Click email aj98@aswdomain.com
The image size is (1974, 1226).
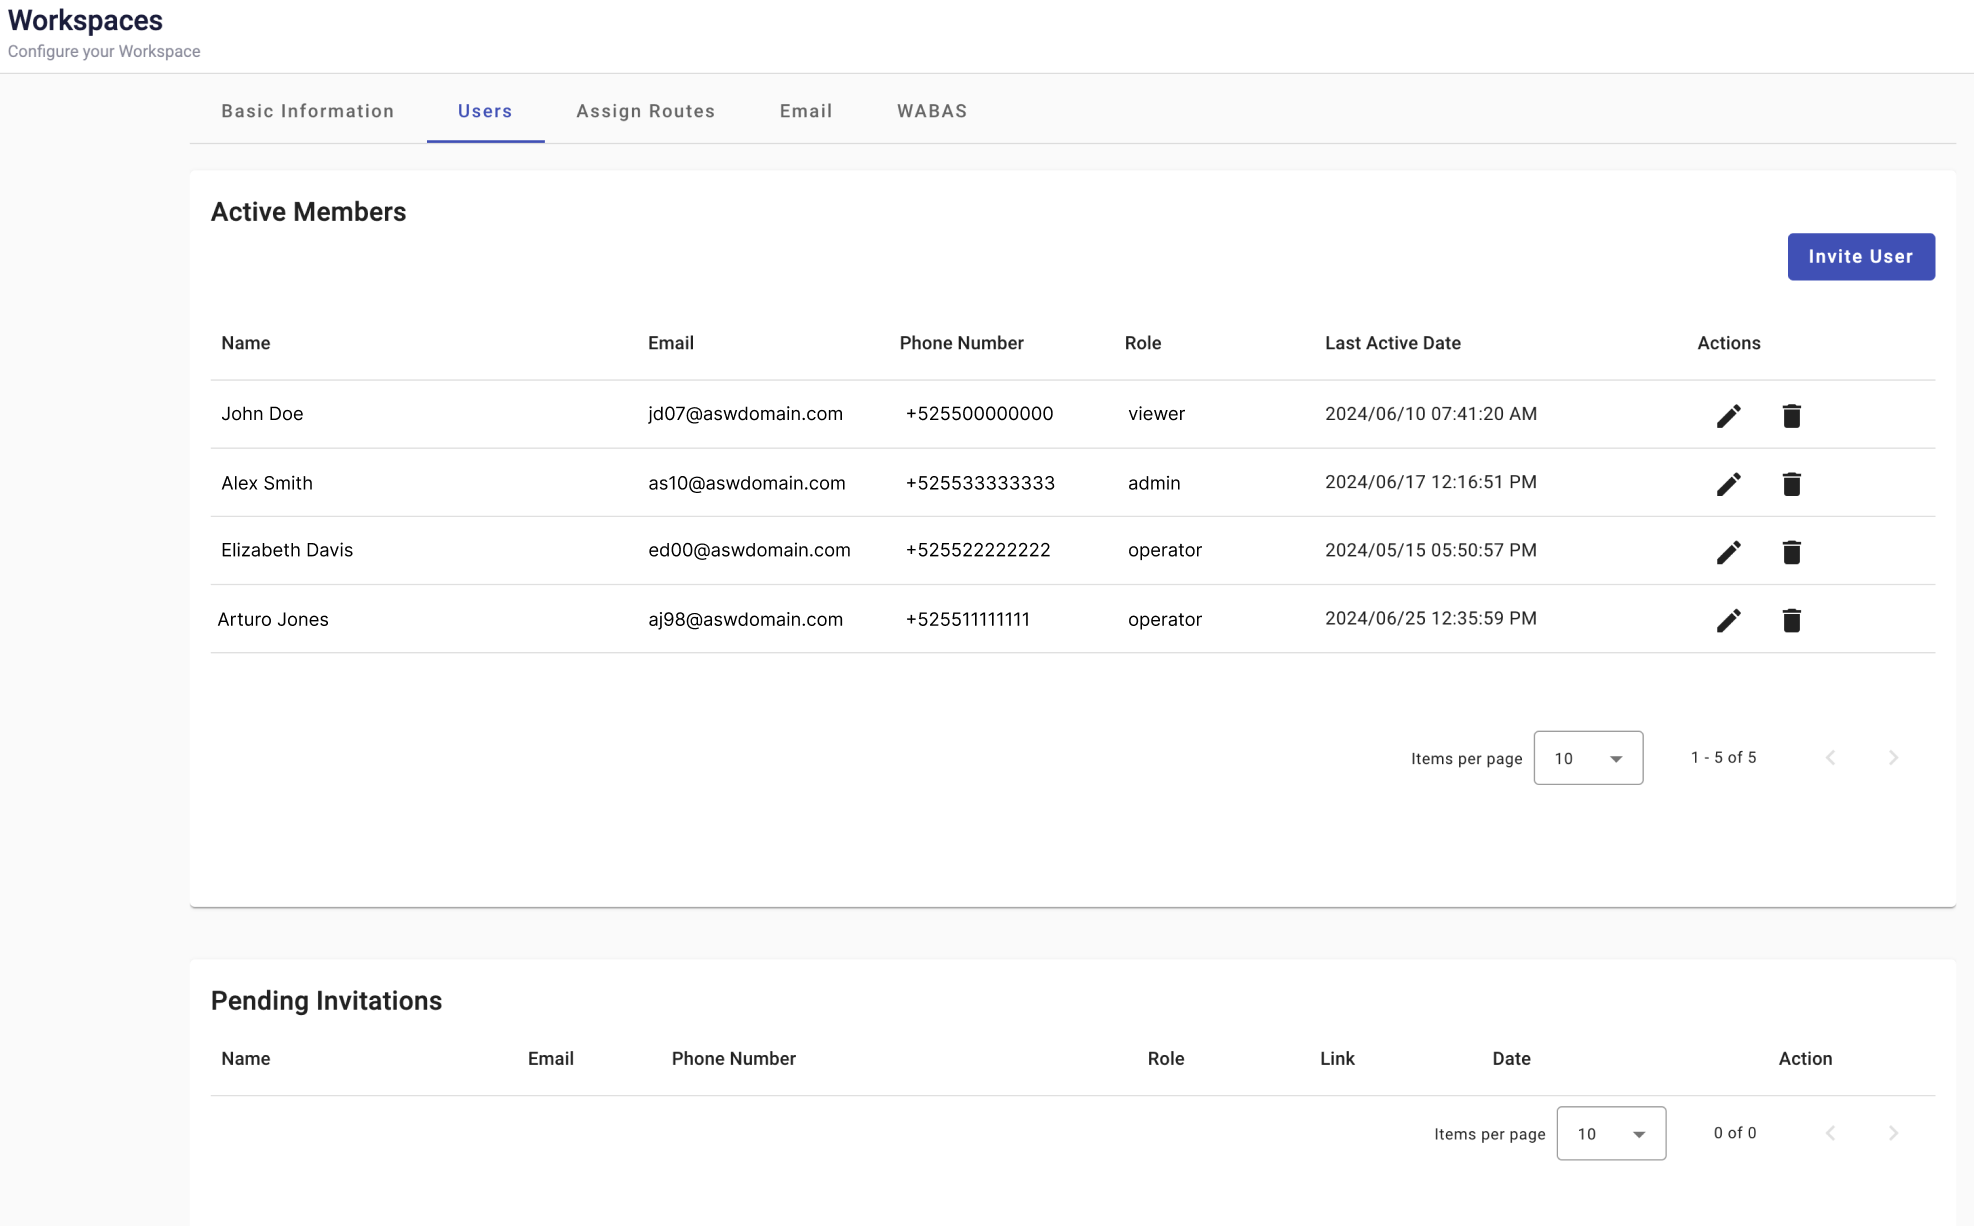(x=745, y=619)
